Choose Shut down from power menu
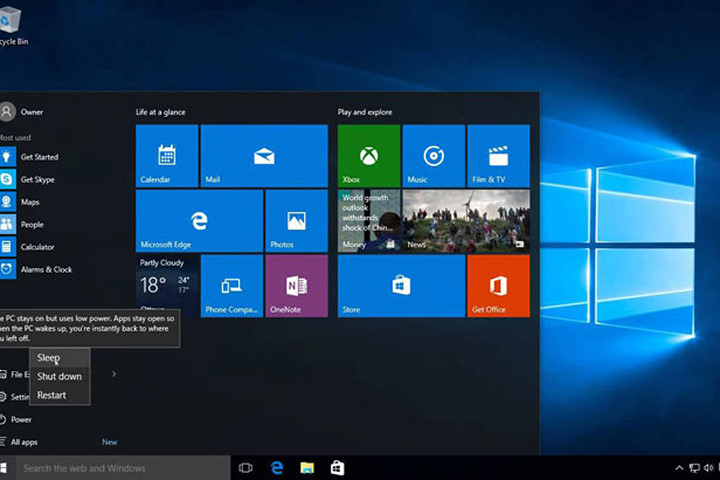720x480 pixels. (x=60, y=376)
